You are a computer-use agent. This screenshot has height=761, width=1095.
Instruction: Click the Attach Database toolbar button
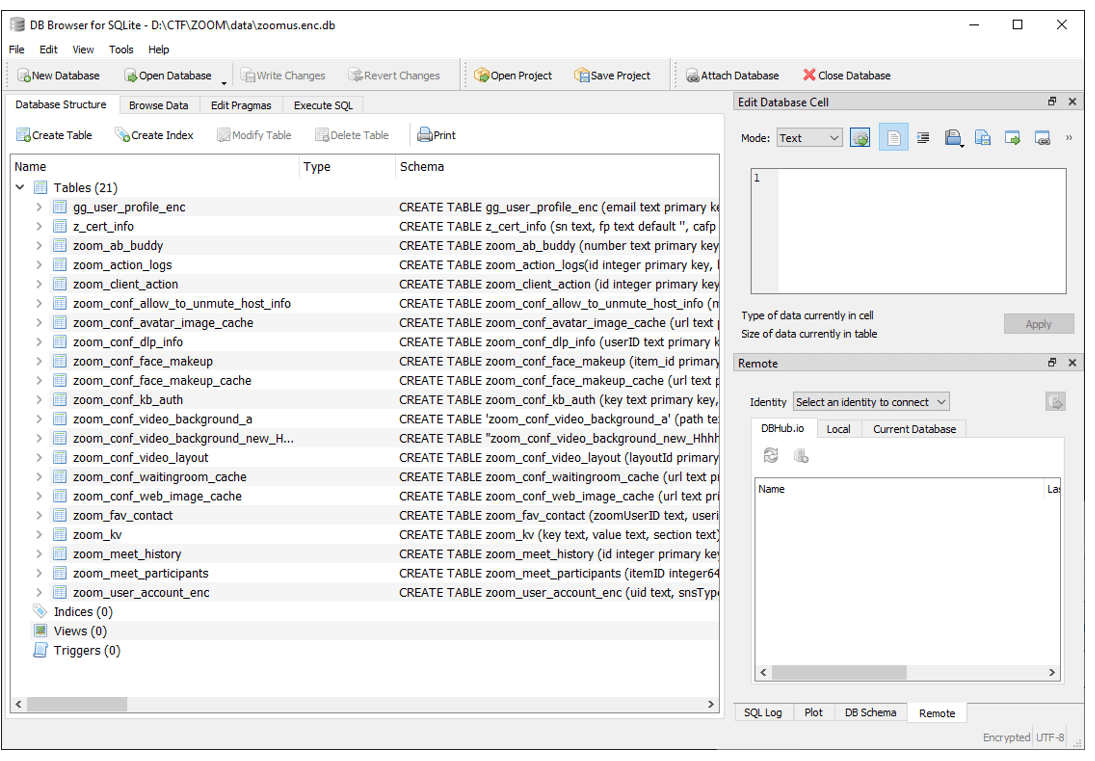[733, 75]
